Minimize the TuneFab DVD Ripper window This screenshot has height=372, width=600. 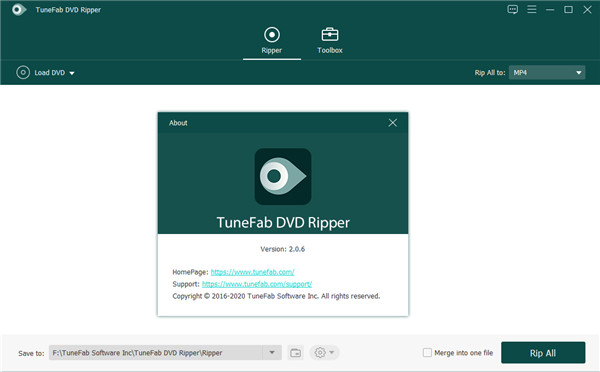pyautogui.click(x=550, y=10)
